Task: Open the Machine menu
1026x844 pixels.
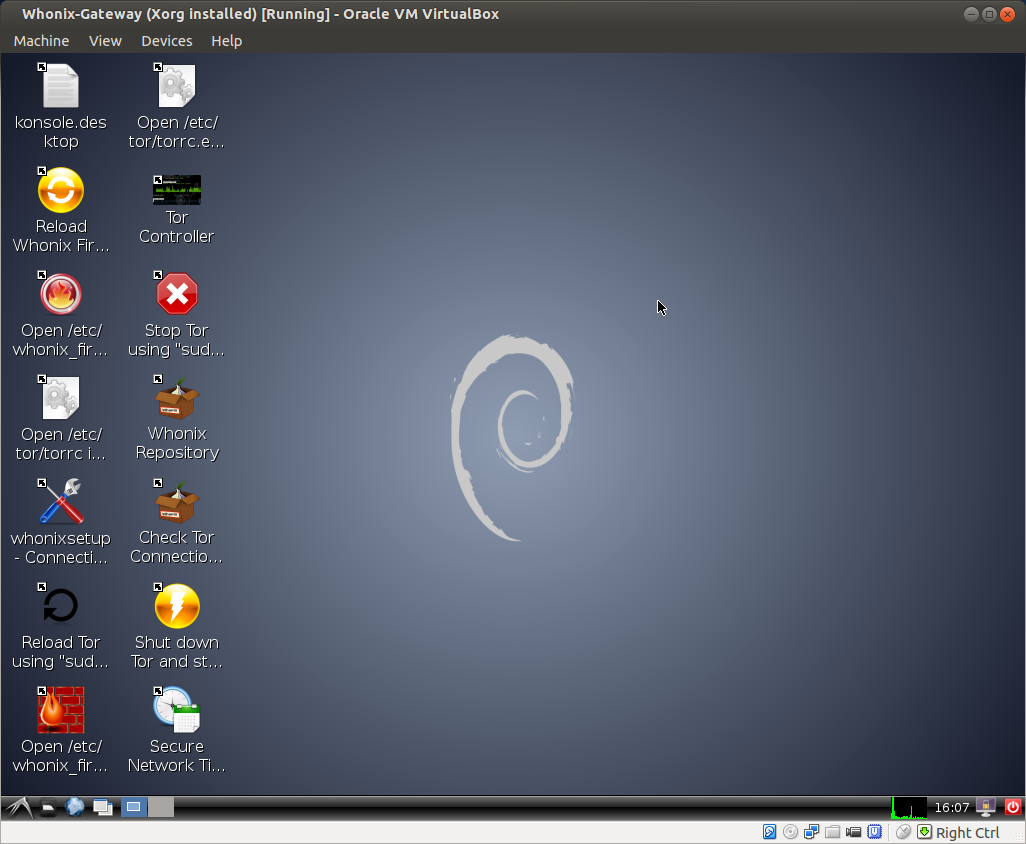Action: tap(41, 41)
